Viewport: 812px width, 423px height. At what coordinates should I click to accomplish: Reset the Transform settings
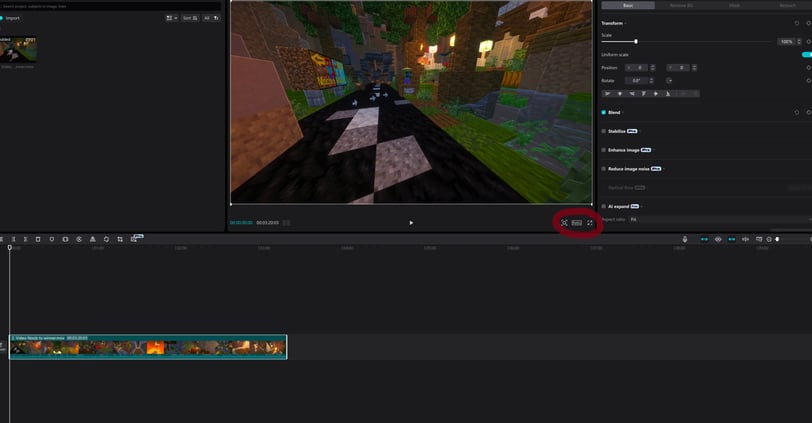[x=797, y=23]
